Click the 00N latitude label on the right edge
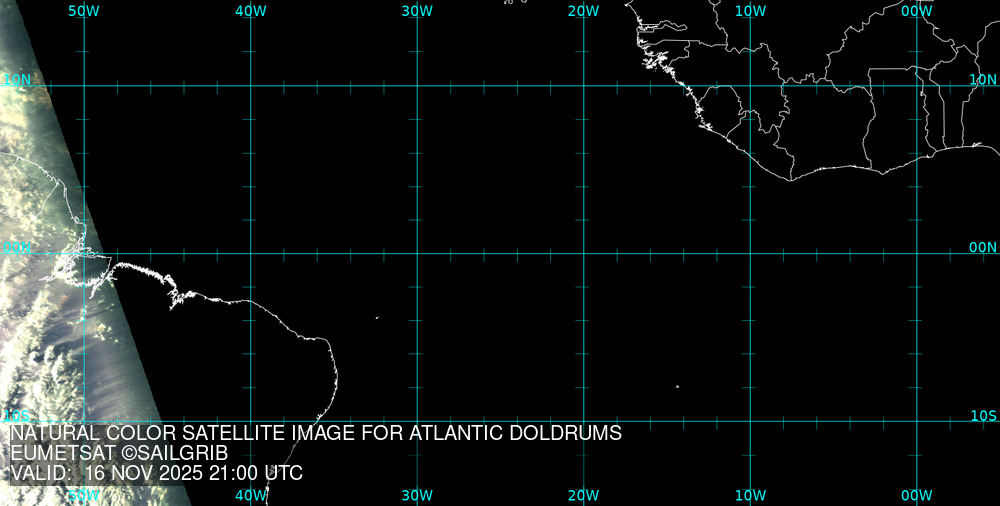Image resolution: width=1000 pixels, height=506 pixels. (x=983, y=247)
